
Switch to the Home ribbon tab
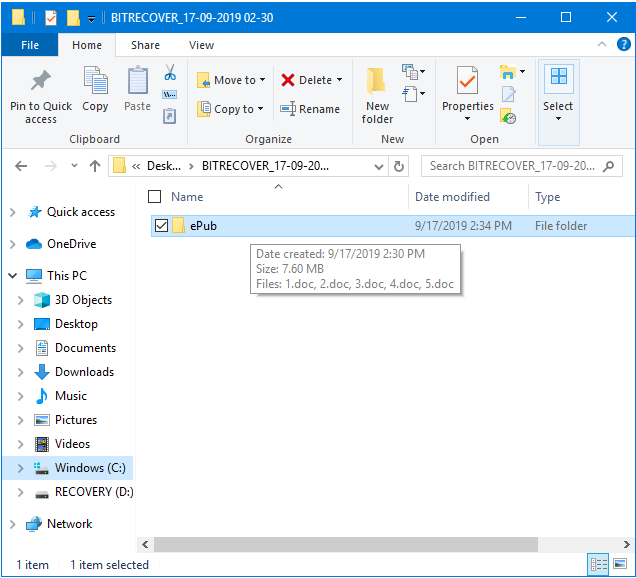point(87,45)
